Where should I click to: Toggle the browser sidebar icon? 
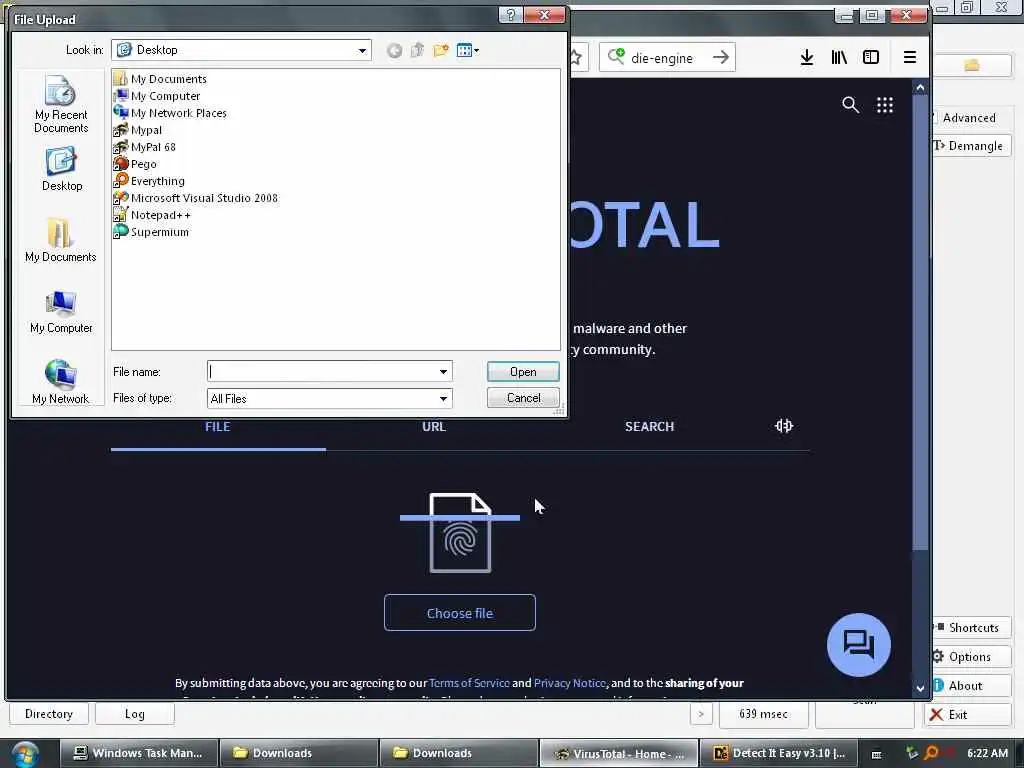(x=871, y=57)
